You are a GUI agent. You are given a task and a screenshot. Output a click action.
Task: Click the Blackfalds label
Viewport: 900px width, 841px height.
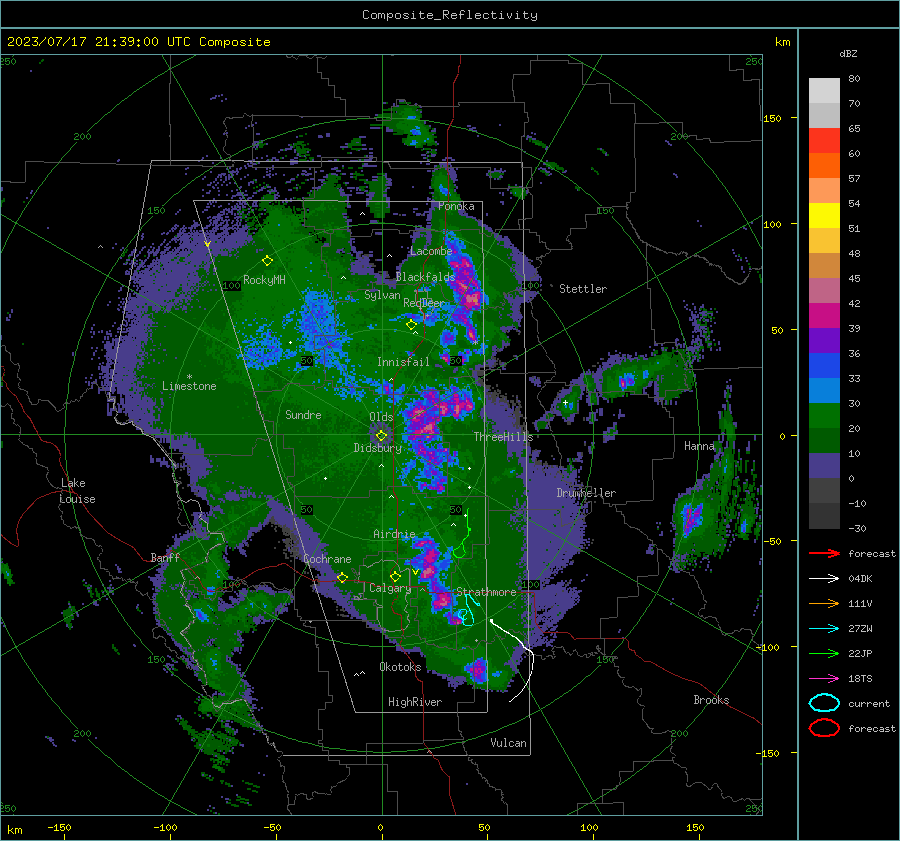click(x=425, y=277)
